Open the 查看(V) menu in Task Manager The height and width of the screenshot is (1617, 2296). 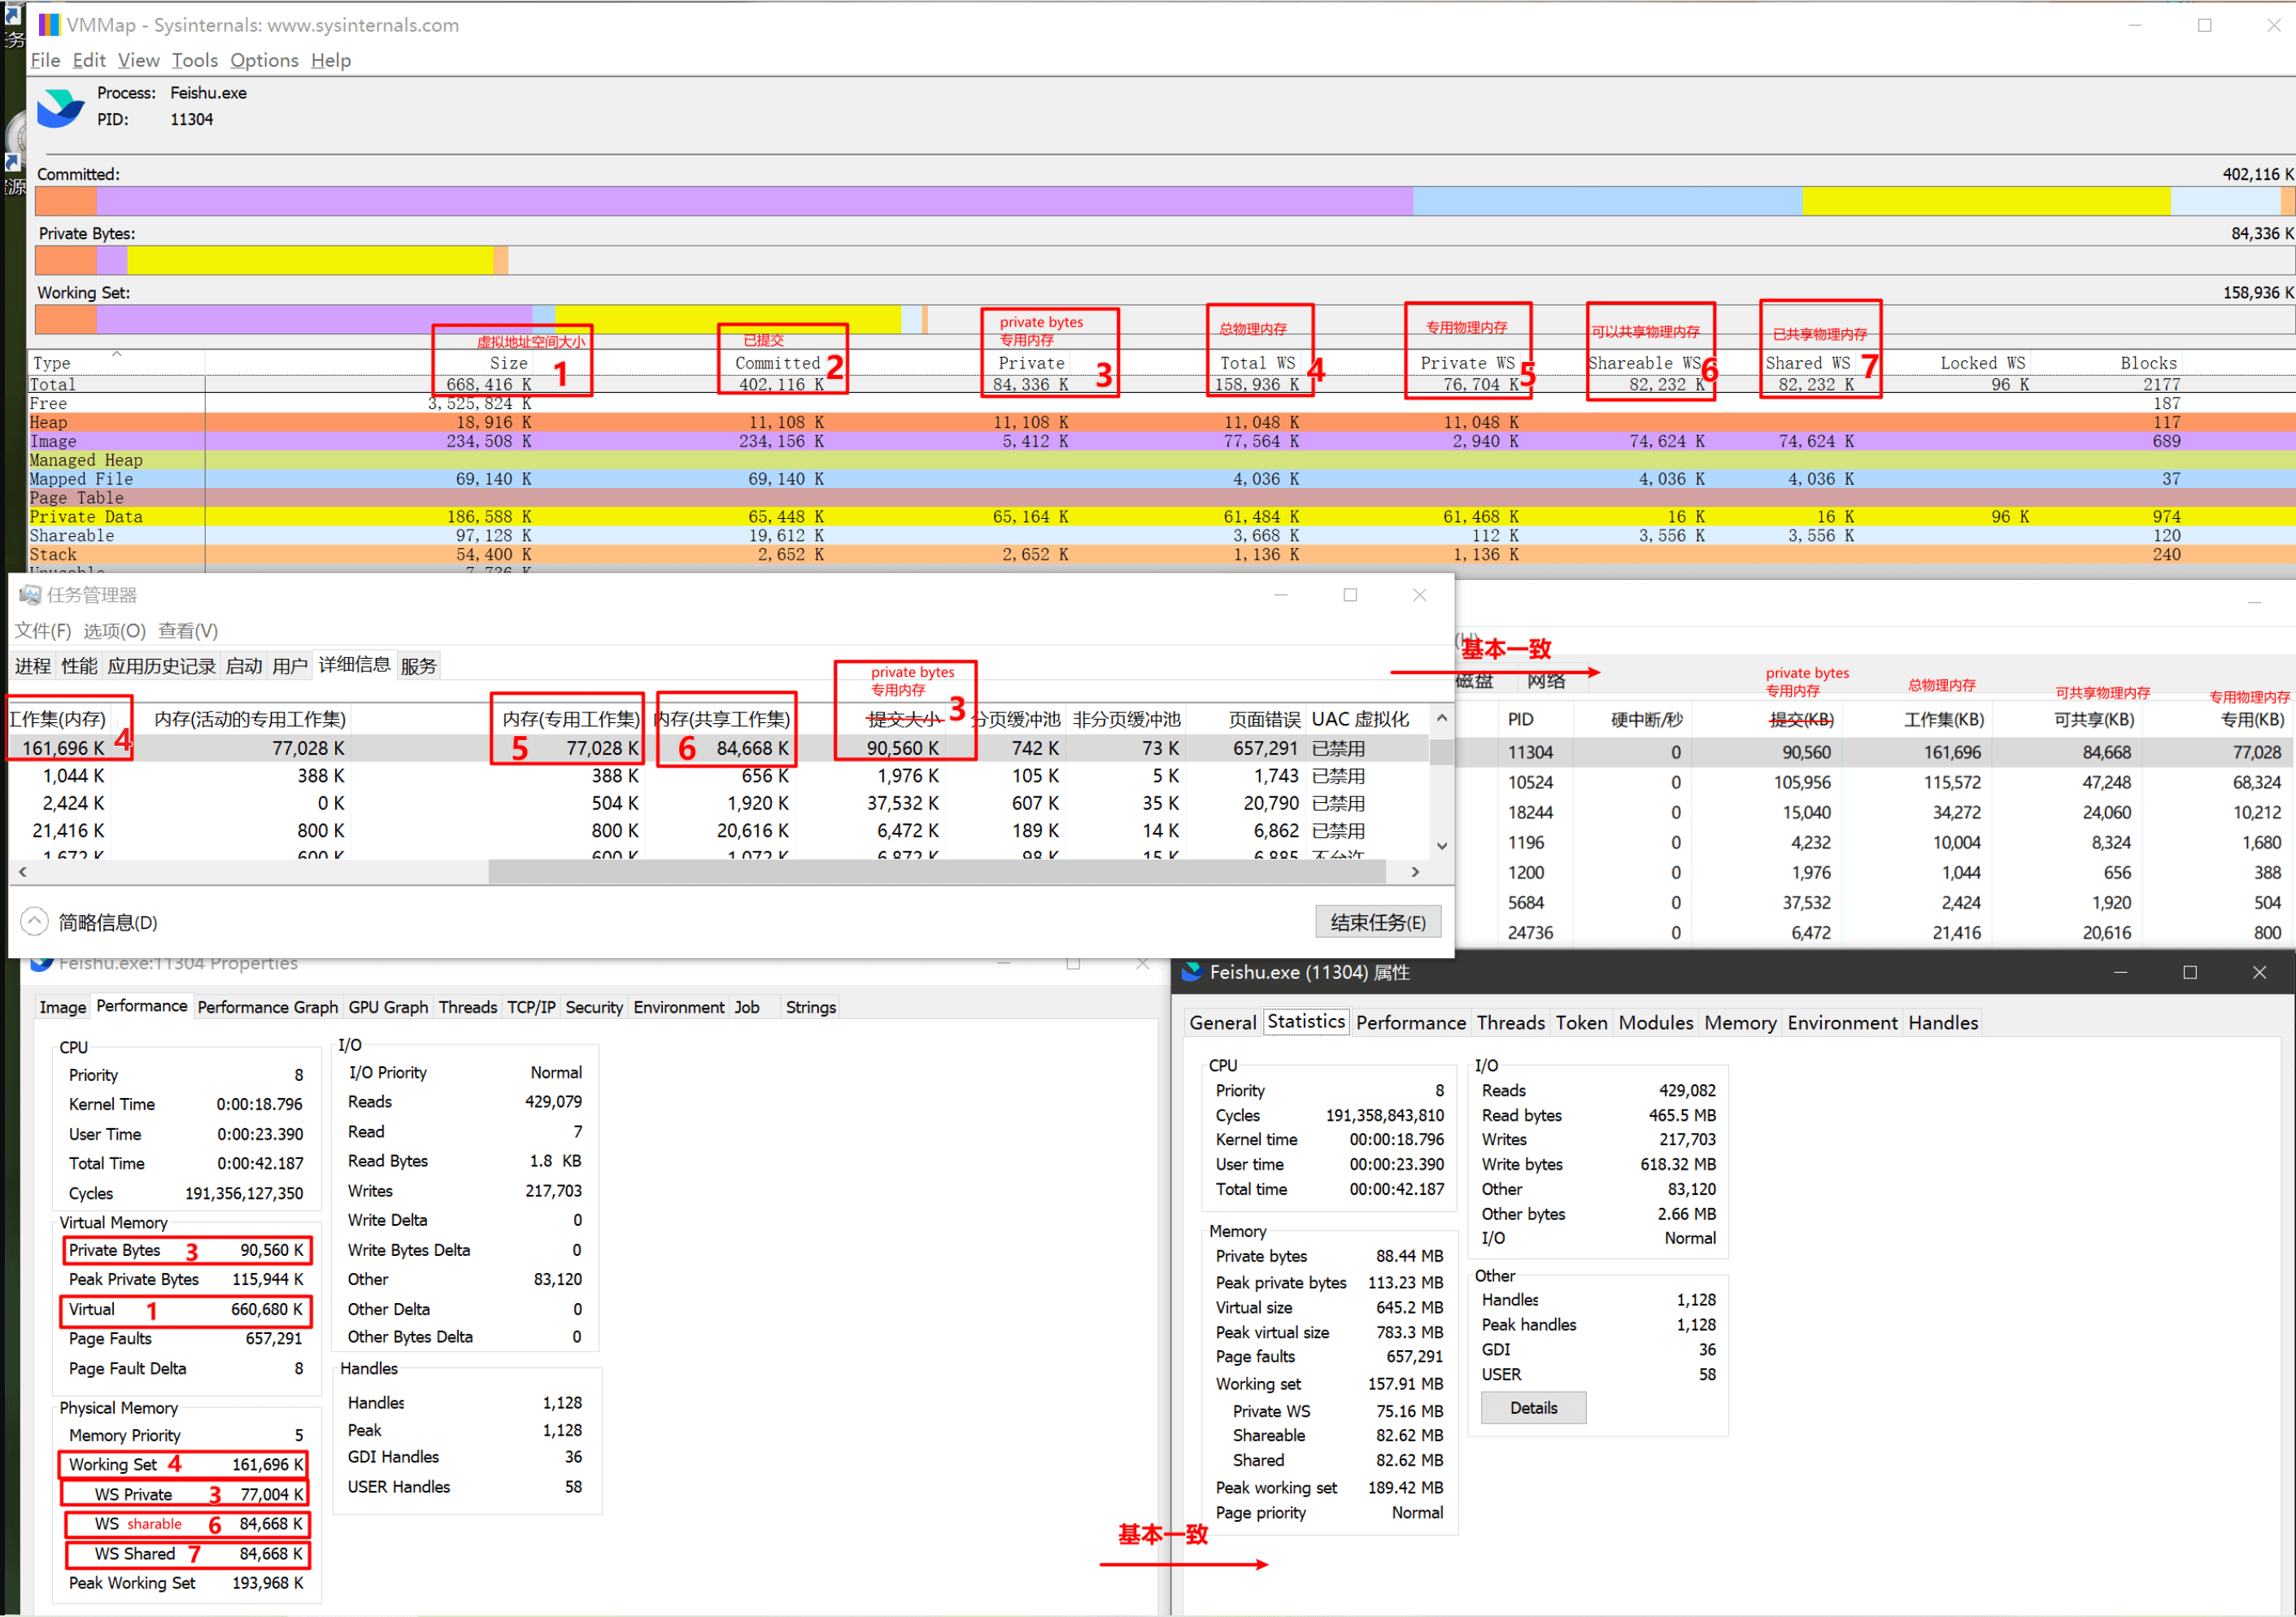(188, 631)
